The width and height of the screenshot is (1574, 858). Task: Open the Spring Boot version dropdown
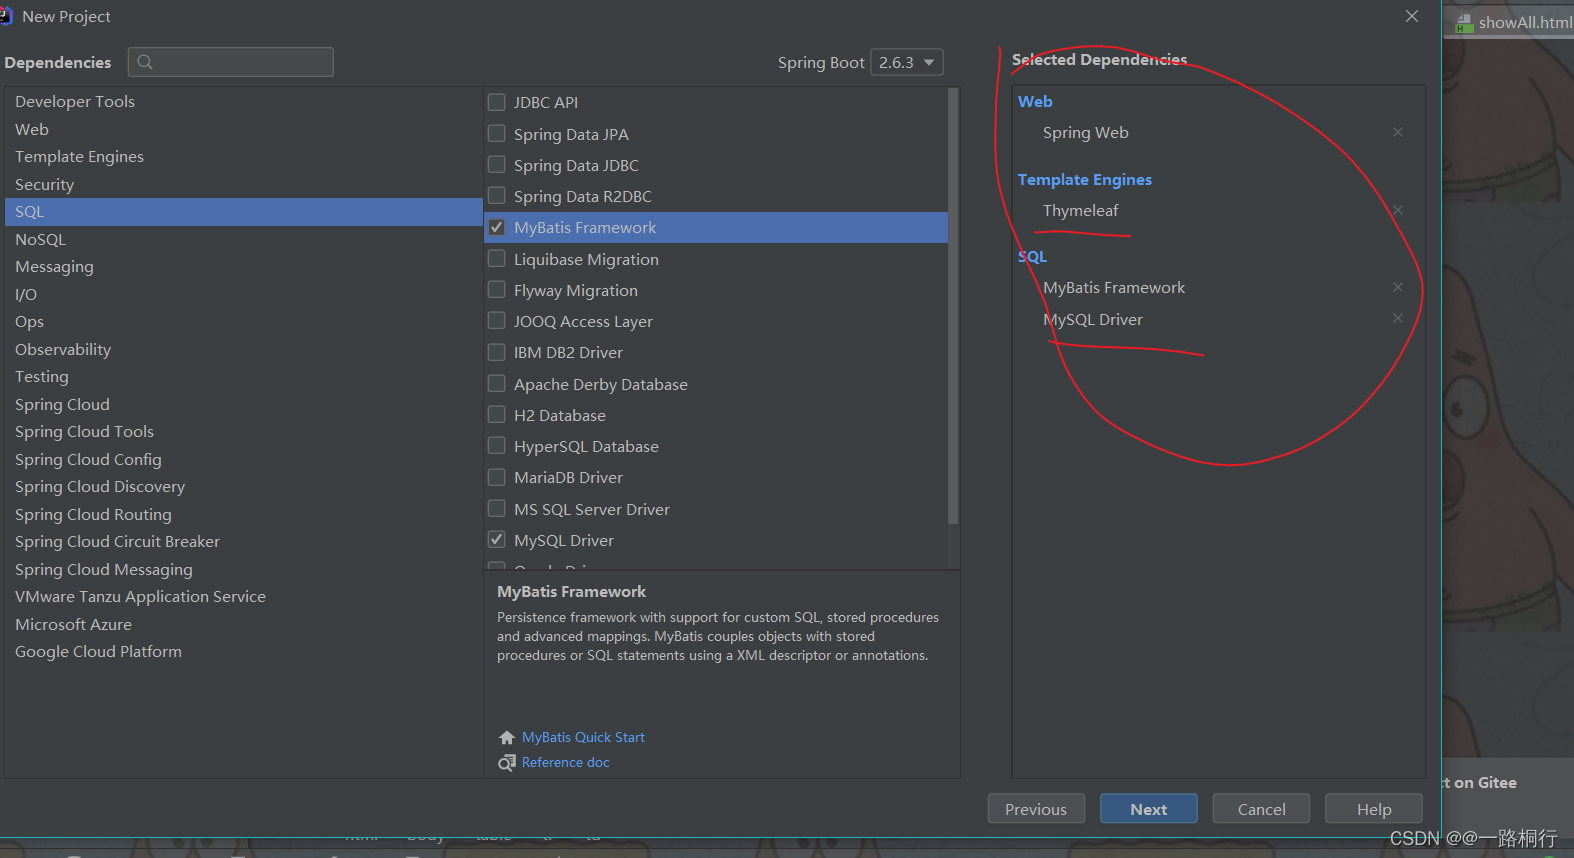point(907,62)
